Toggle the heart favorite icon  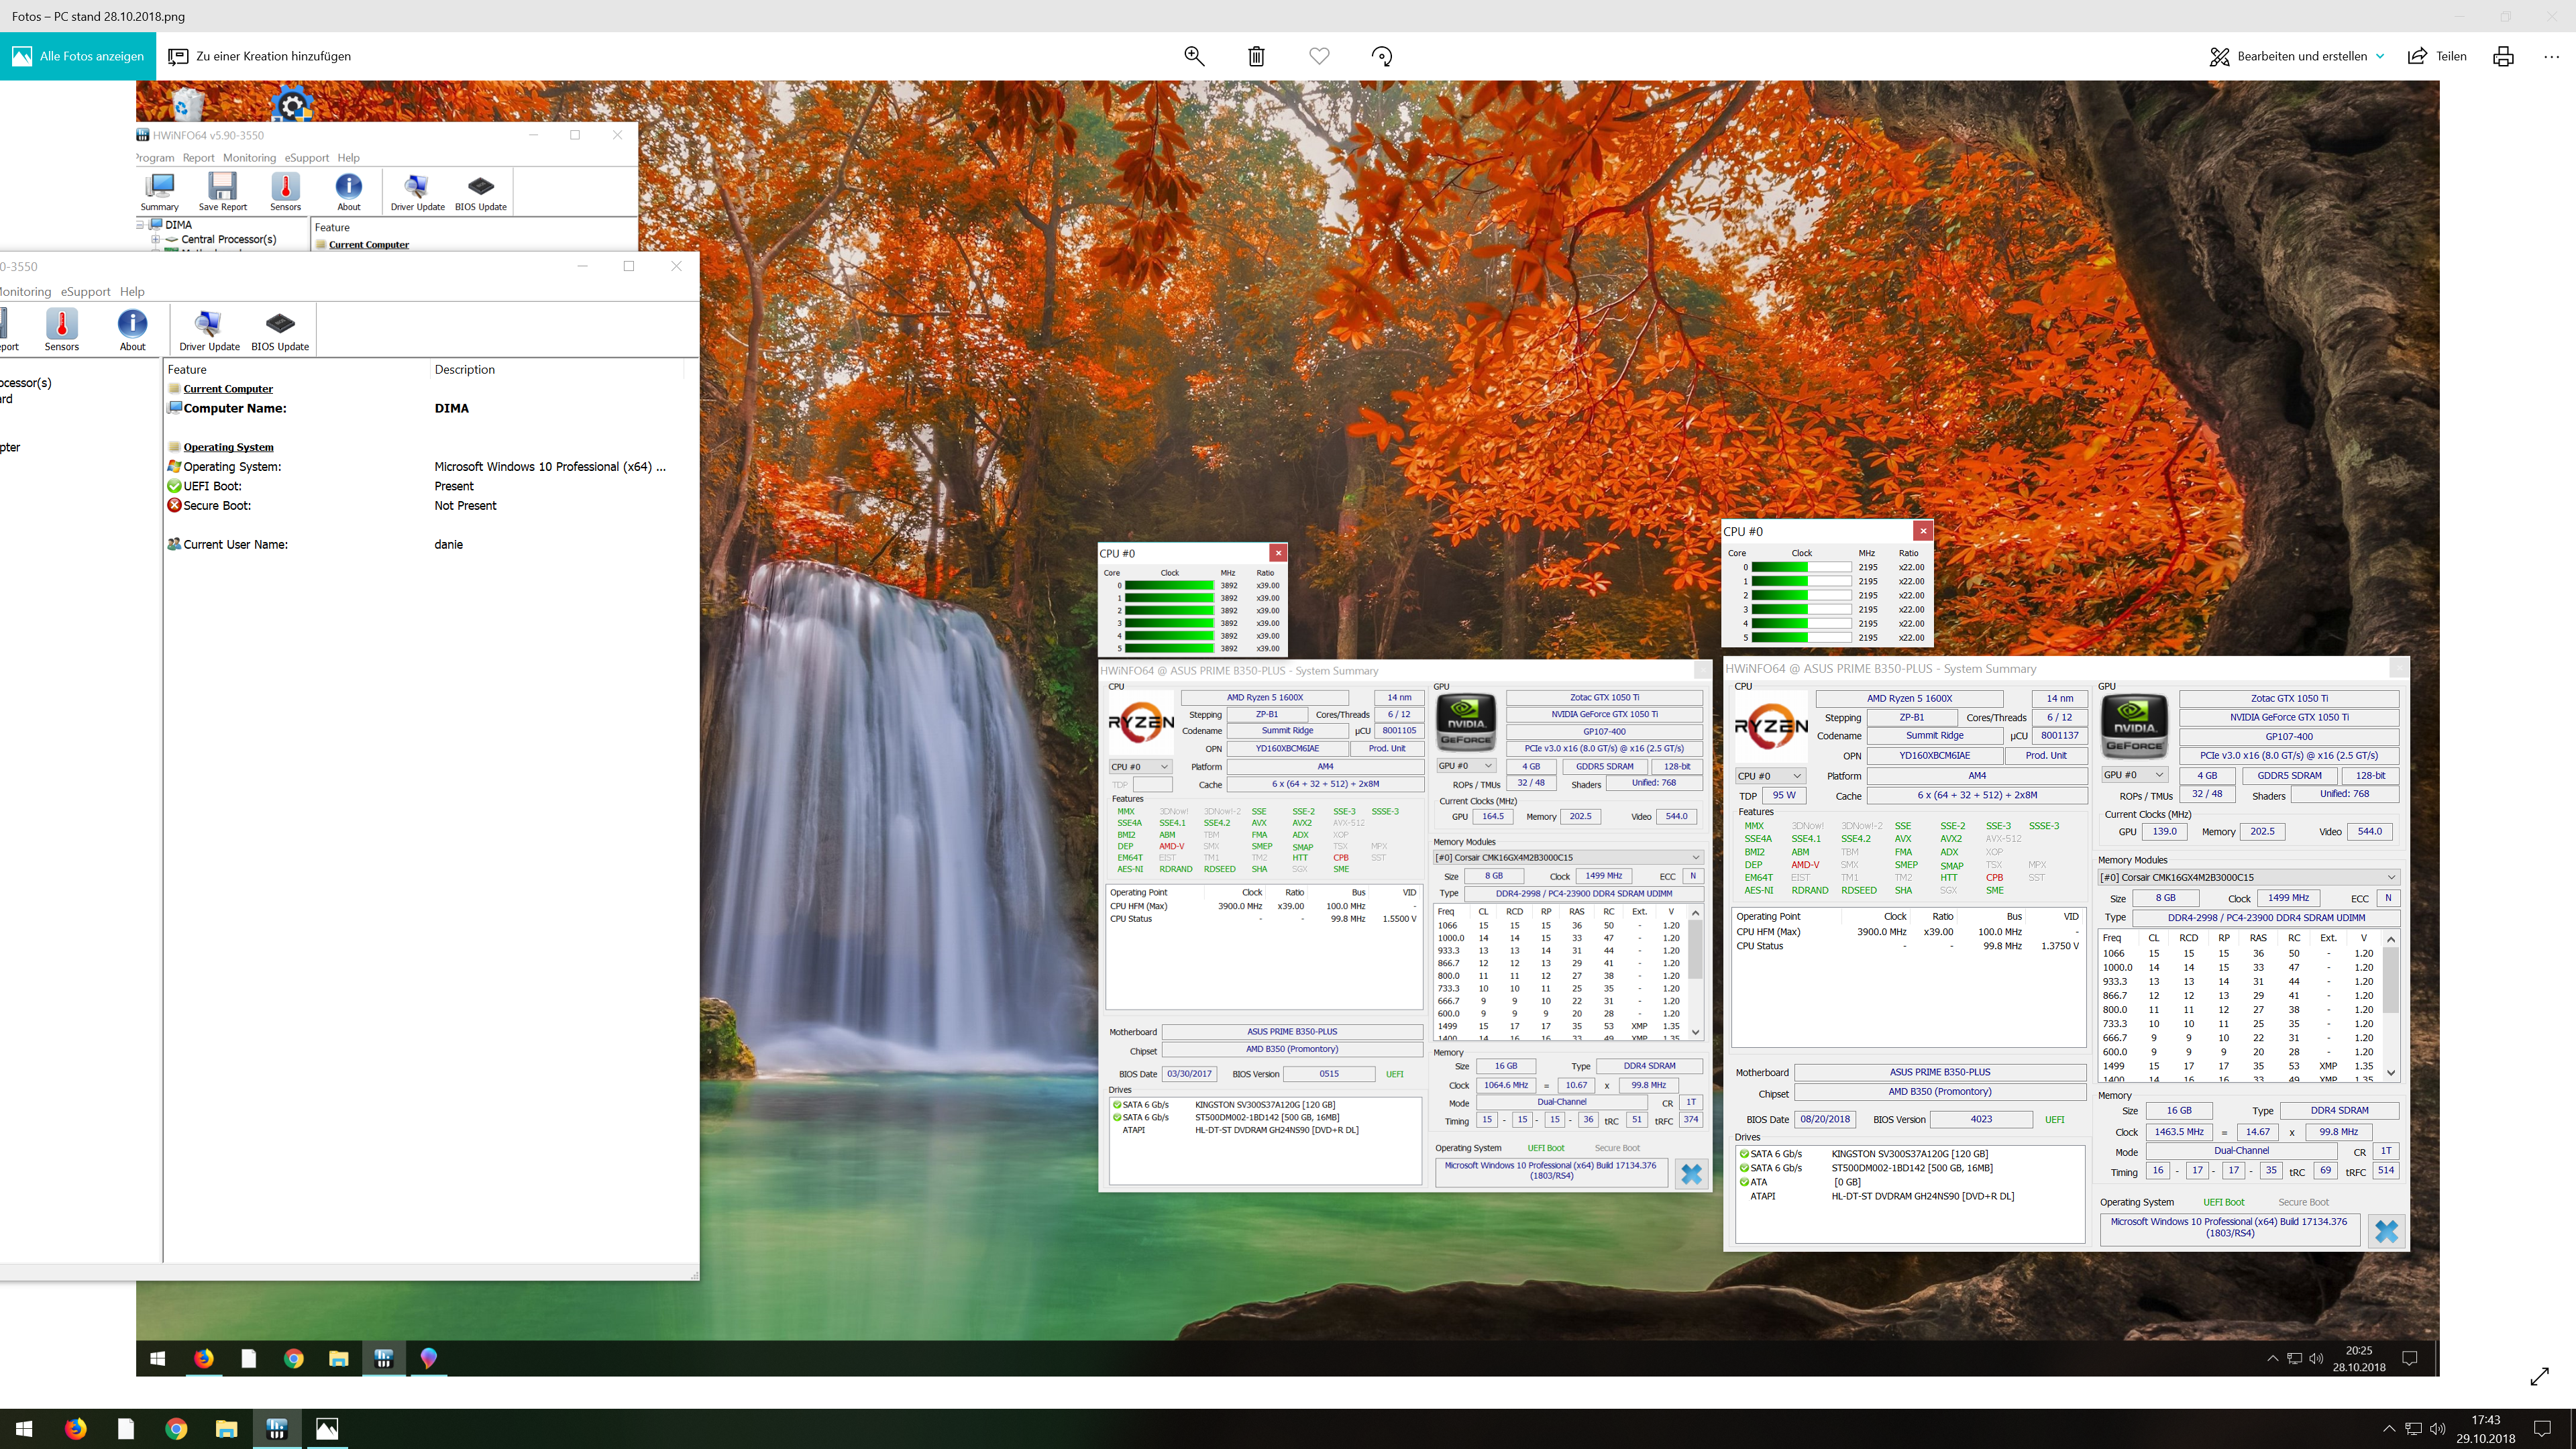(x=1319, y=56)
